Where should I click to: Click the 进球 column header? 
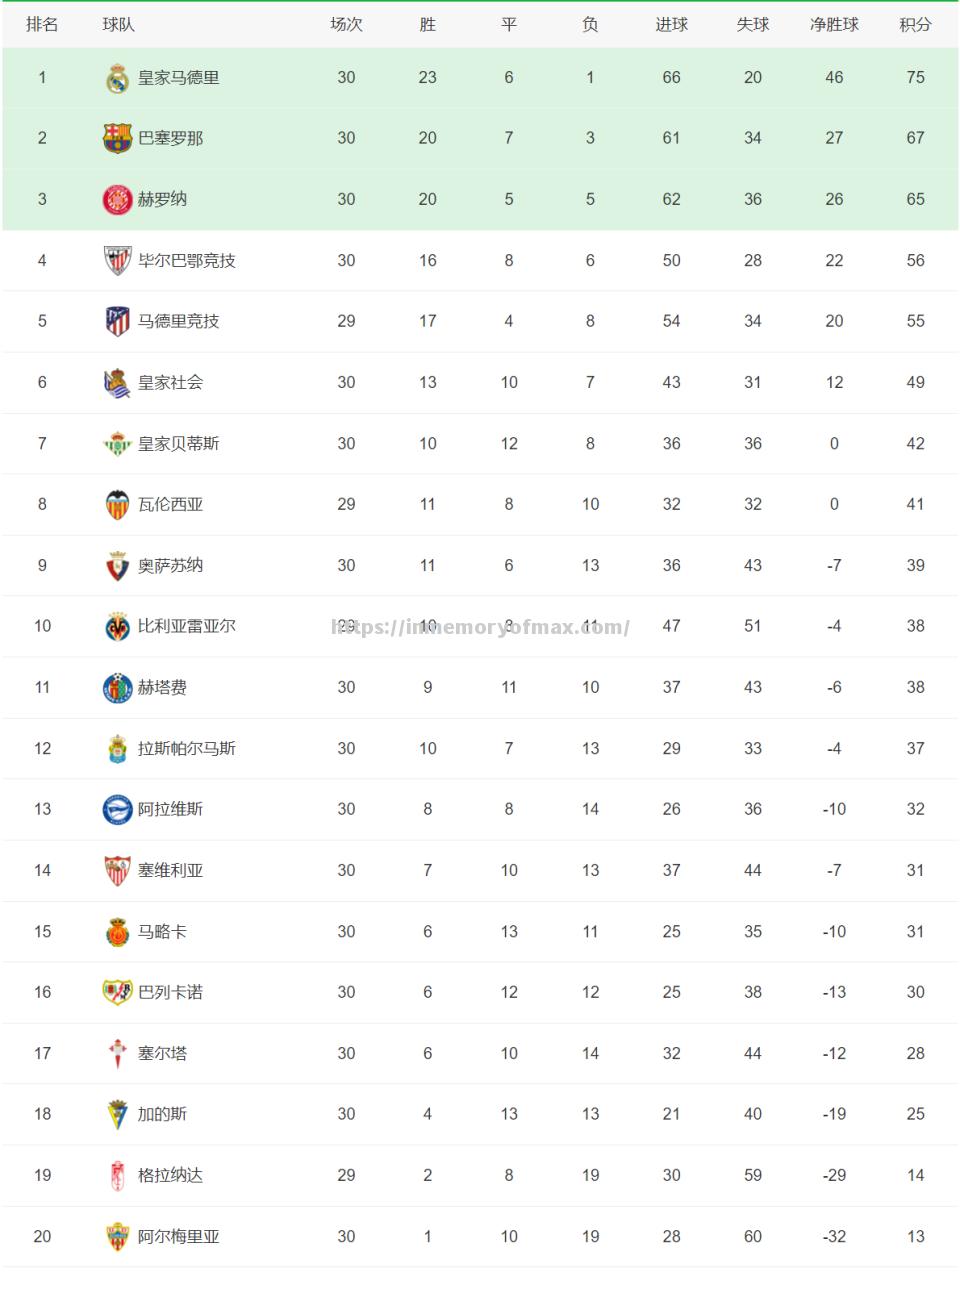pos(671,25)
